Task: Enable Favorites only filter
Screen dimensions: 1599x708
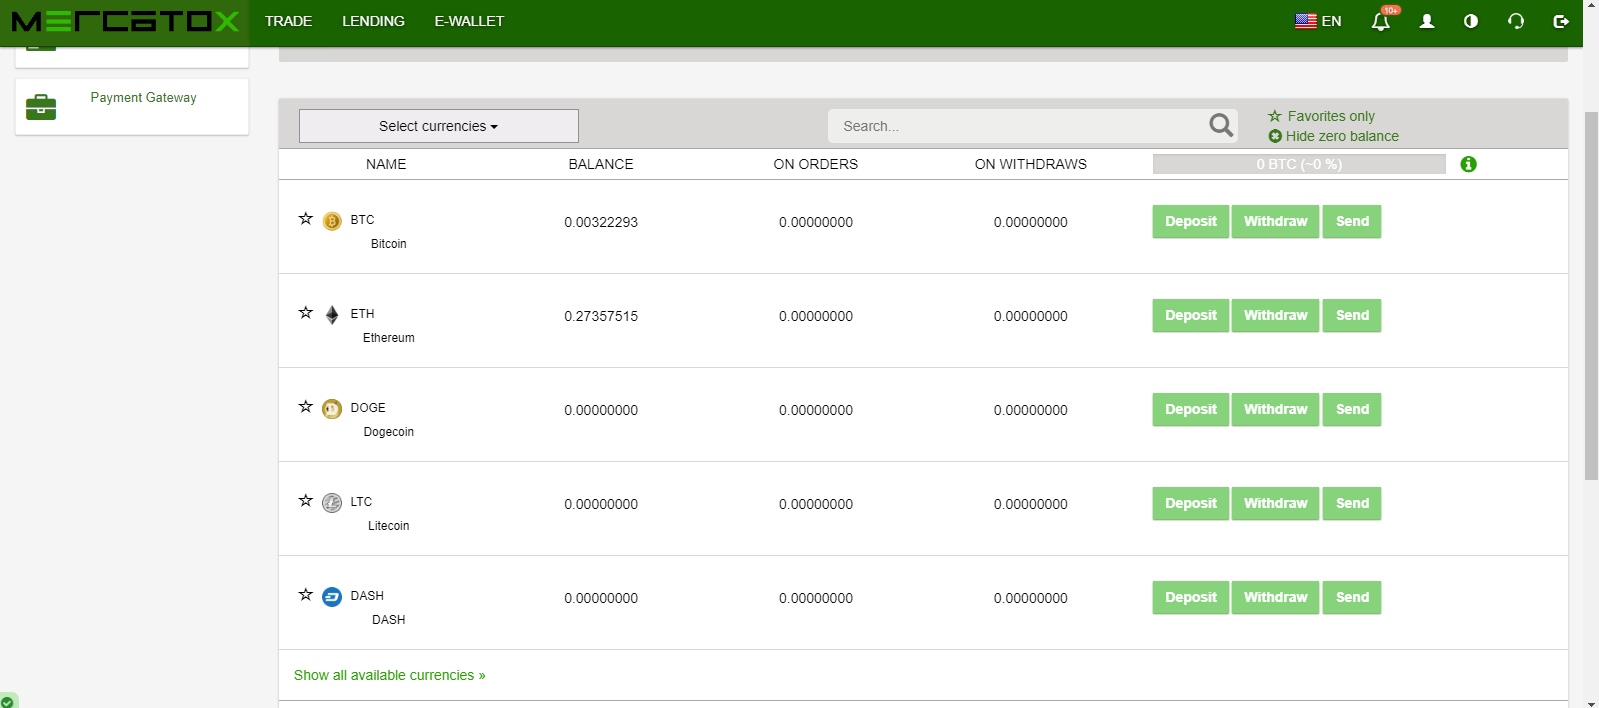Action: click(1321, 116)
